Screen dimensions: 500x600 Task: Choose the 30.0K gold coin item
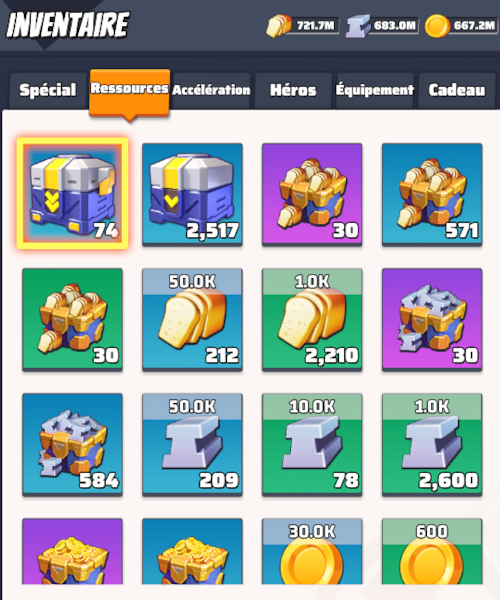[x=312, y=551]
